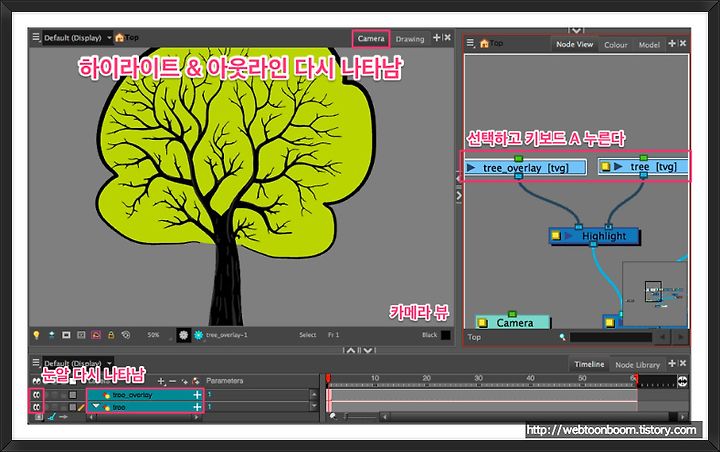Screen dimensions: 720x452
Task: Select the tree_overlay layer in Timeline
Action: tap(144, 395)
